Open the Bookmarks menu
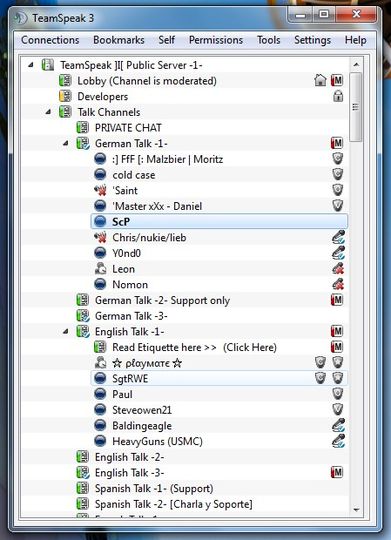The image size is (391, 540). 119,40
